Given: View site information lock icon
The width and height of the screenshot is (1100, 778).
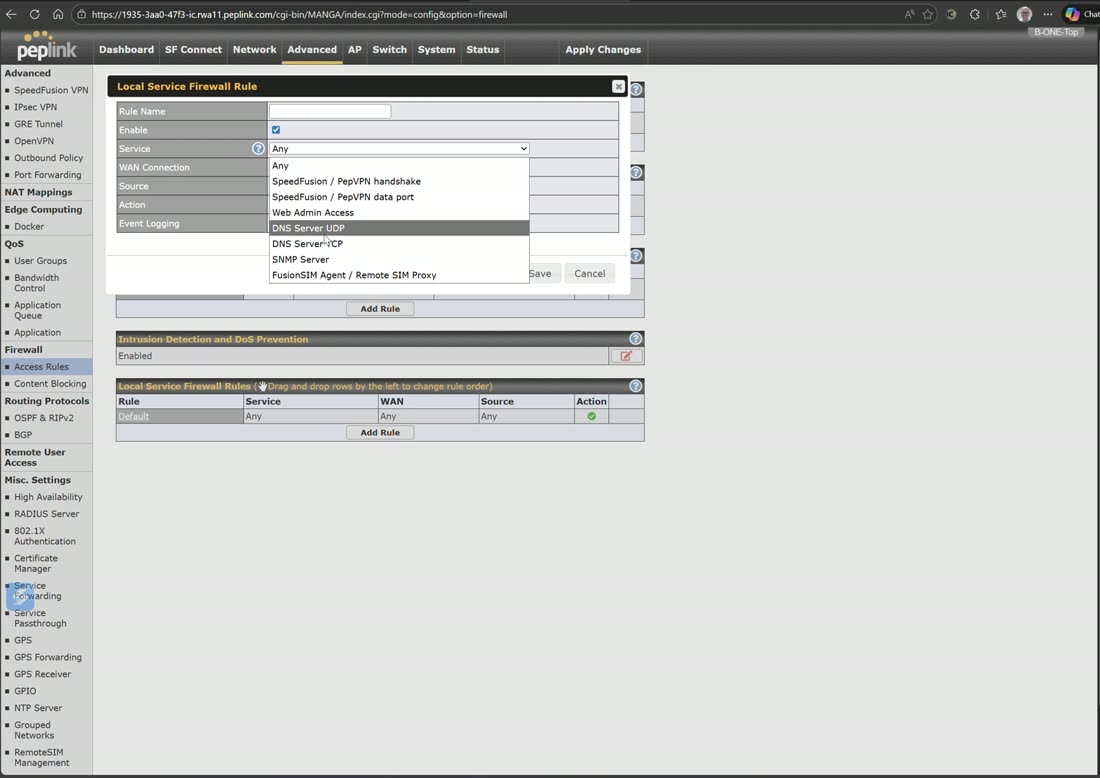Looking at the screenshot, I should 81,14.
